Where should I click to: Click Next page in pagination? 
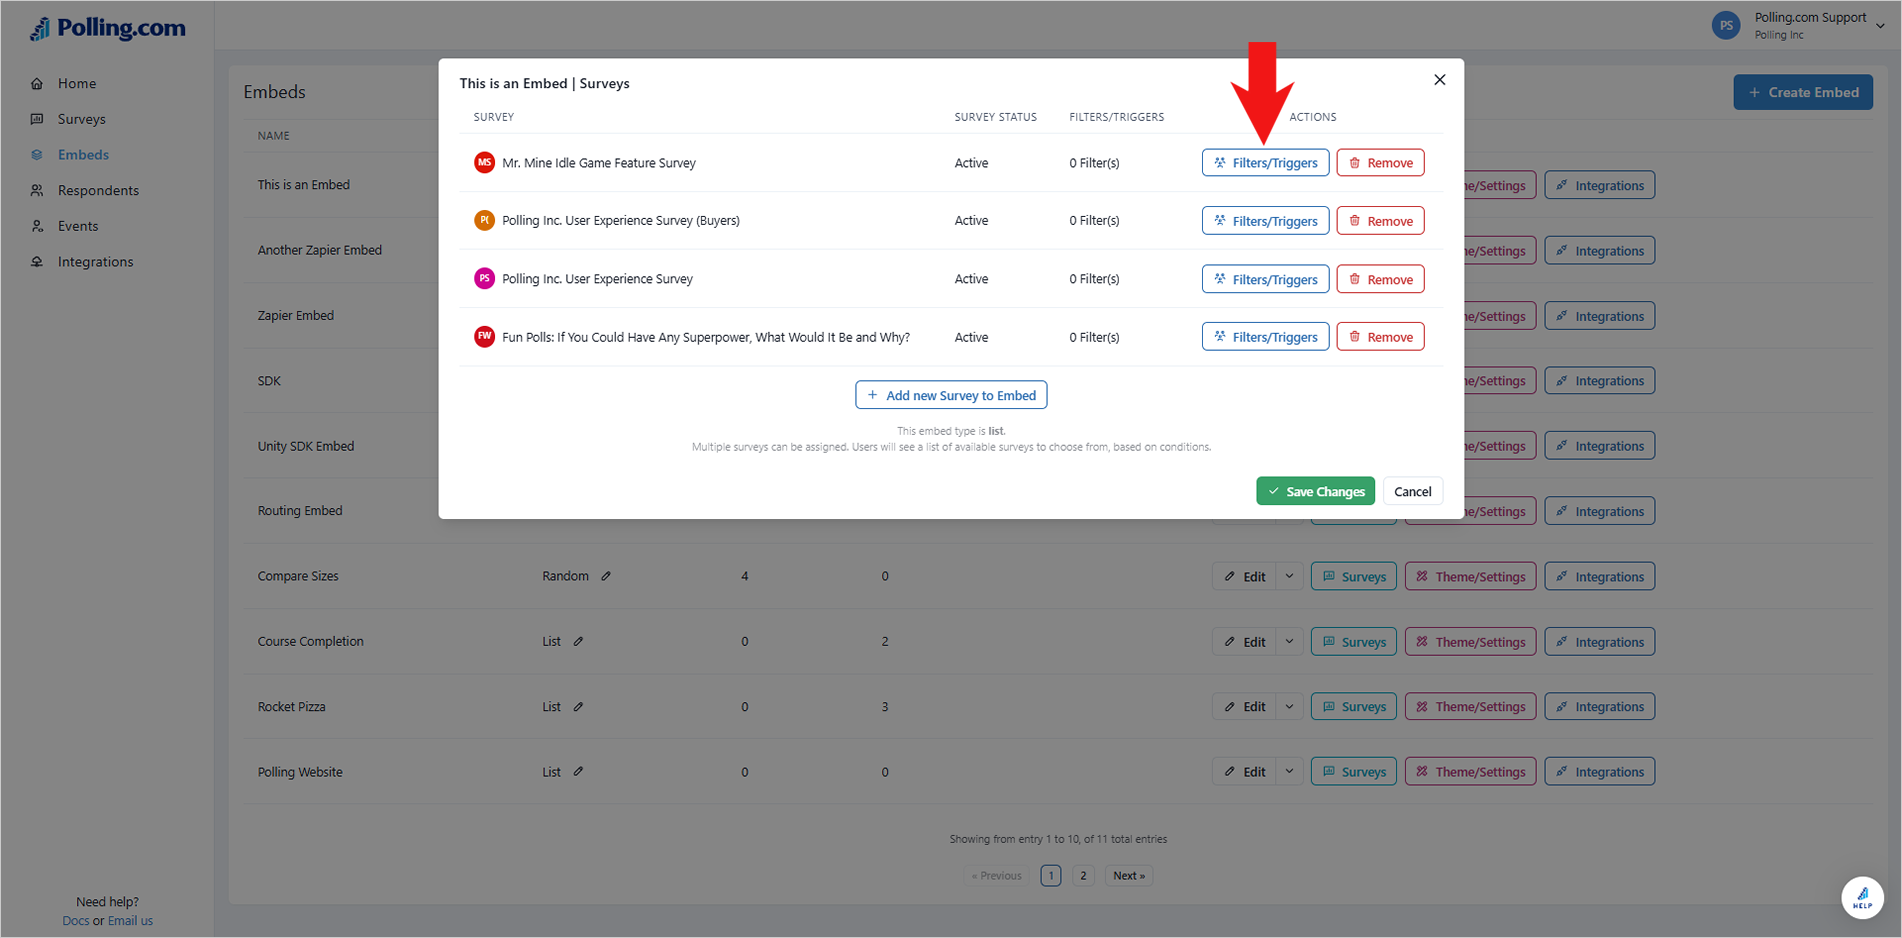point(1129,876)
